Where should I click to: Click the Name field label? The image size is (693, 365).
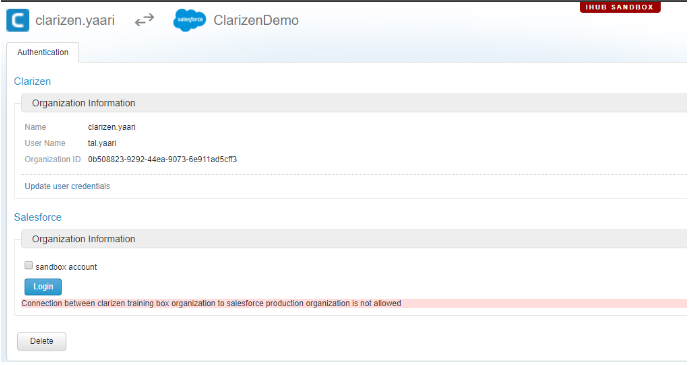pos(35,127)
